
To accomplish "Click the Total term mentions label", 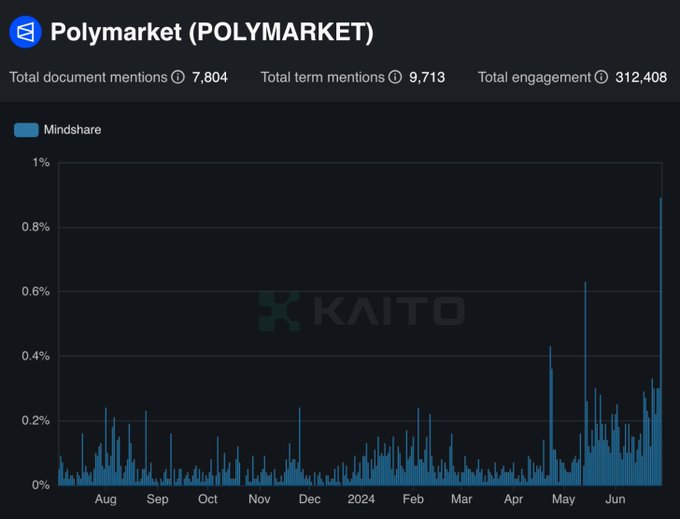I will 323,77.
